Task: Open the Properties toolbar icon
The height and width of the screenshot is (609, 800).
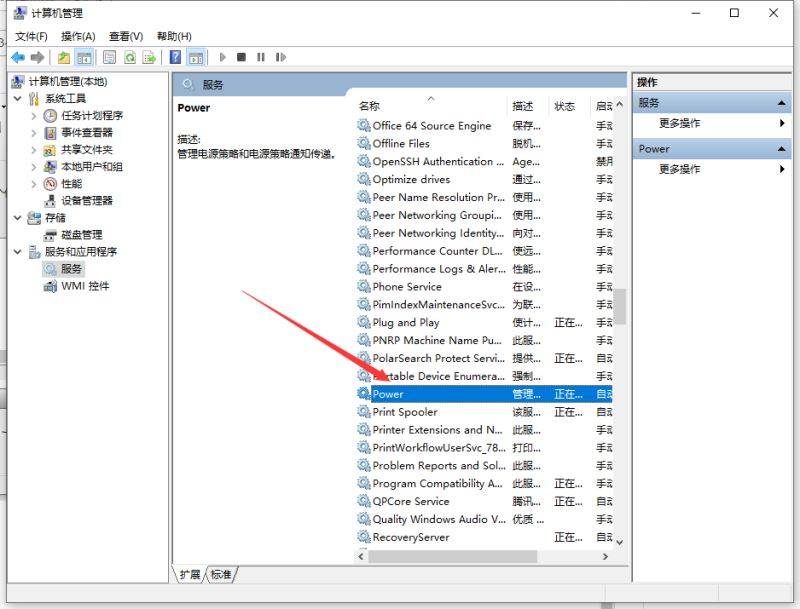Action: (109, 57)
